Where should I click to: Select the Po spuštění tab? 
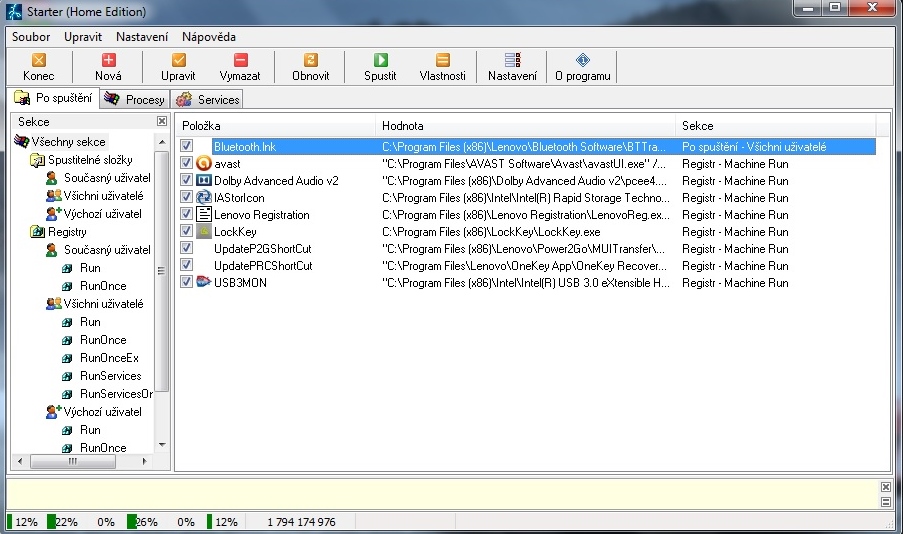[54, 98]
